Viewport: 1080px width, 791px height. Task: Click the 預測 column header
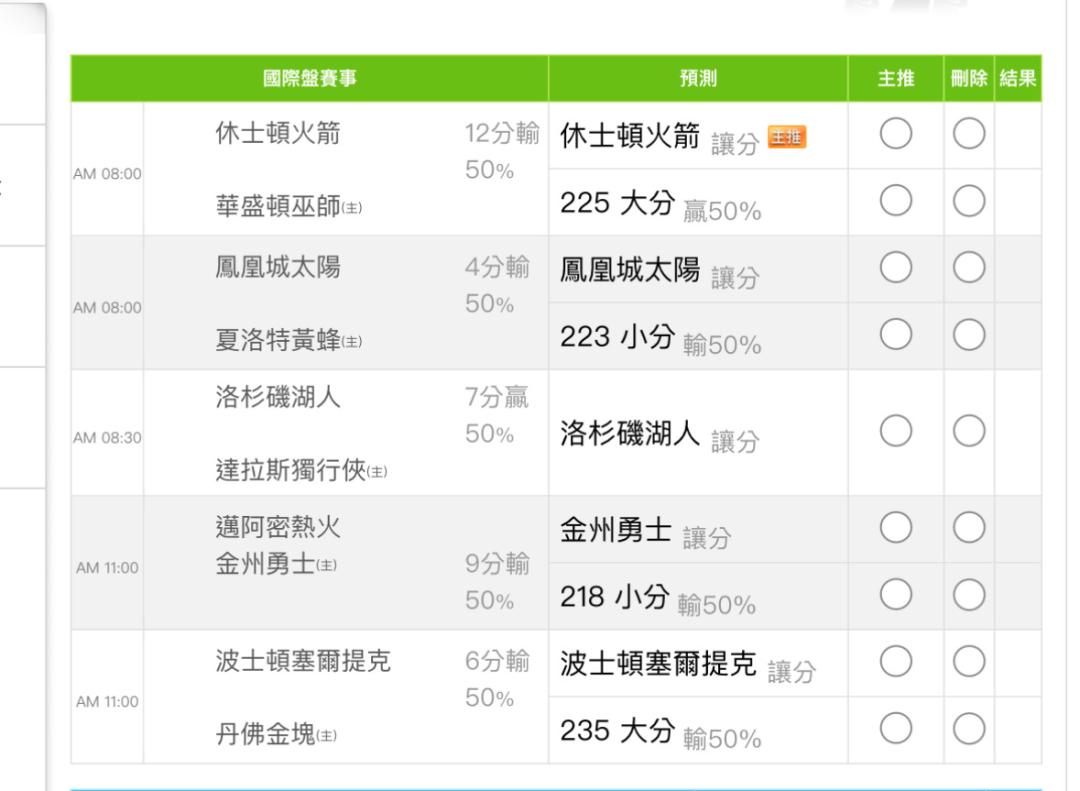coord(698,78)
